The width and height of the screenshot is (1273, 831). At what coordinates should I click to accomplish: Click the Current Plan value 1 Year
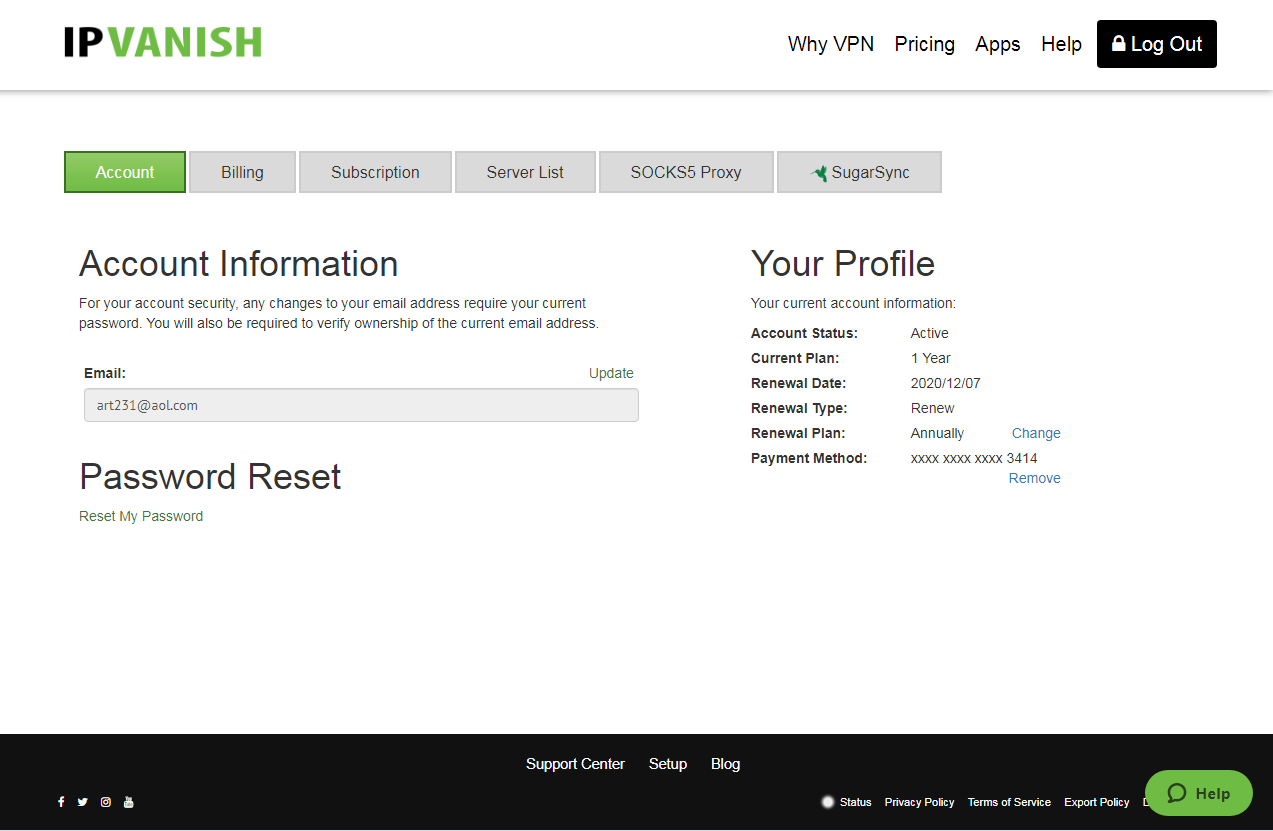[931, 358]
